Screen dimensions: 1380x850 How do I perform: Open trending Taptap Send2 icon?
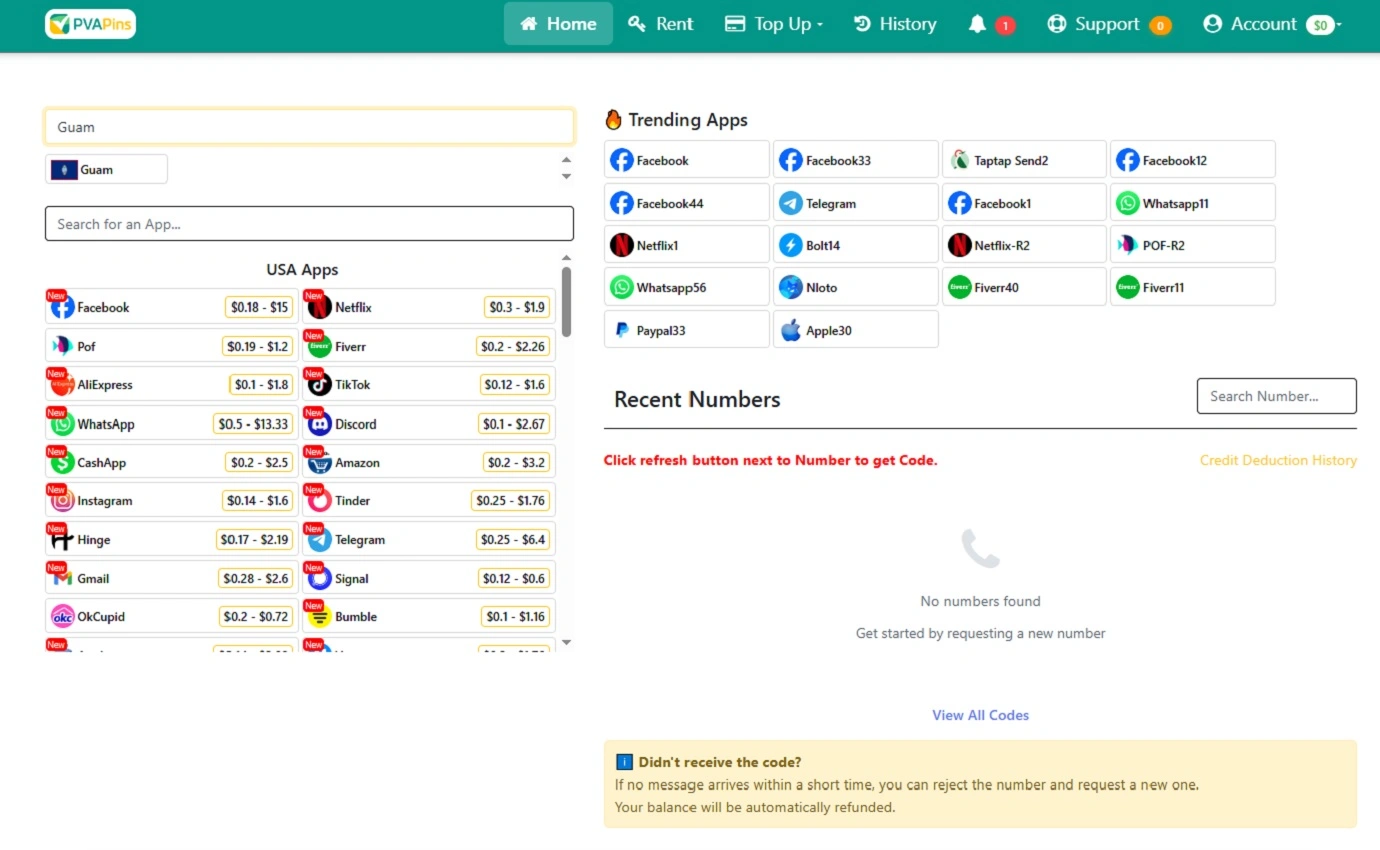(x=959, y=160)
